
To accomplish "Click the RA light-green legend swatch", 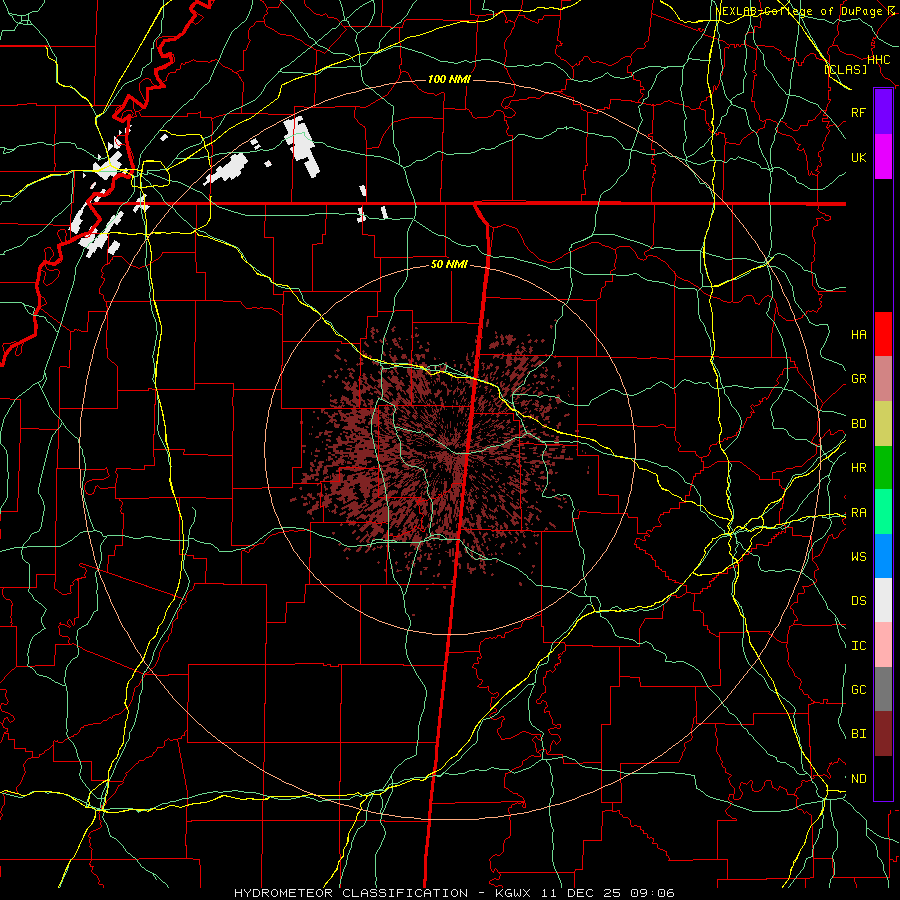I will point(883,512).
